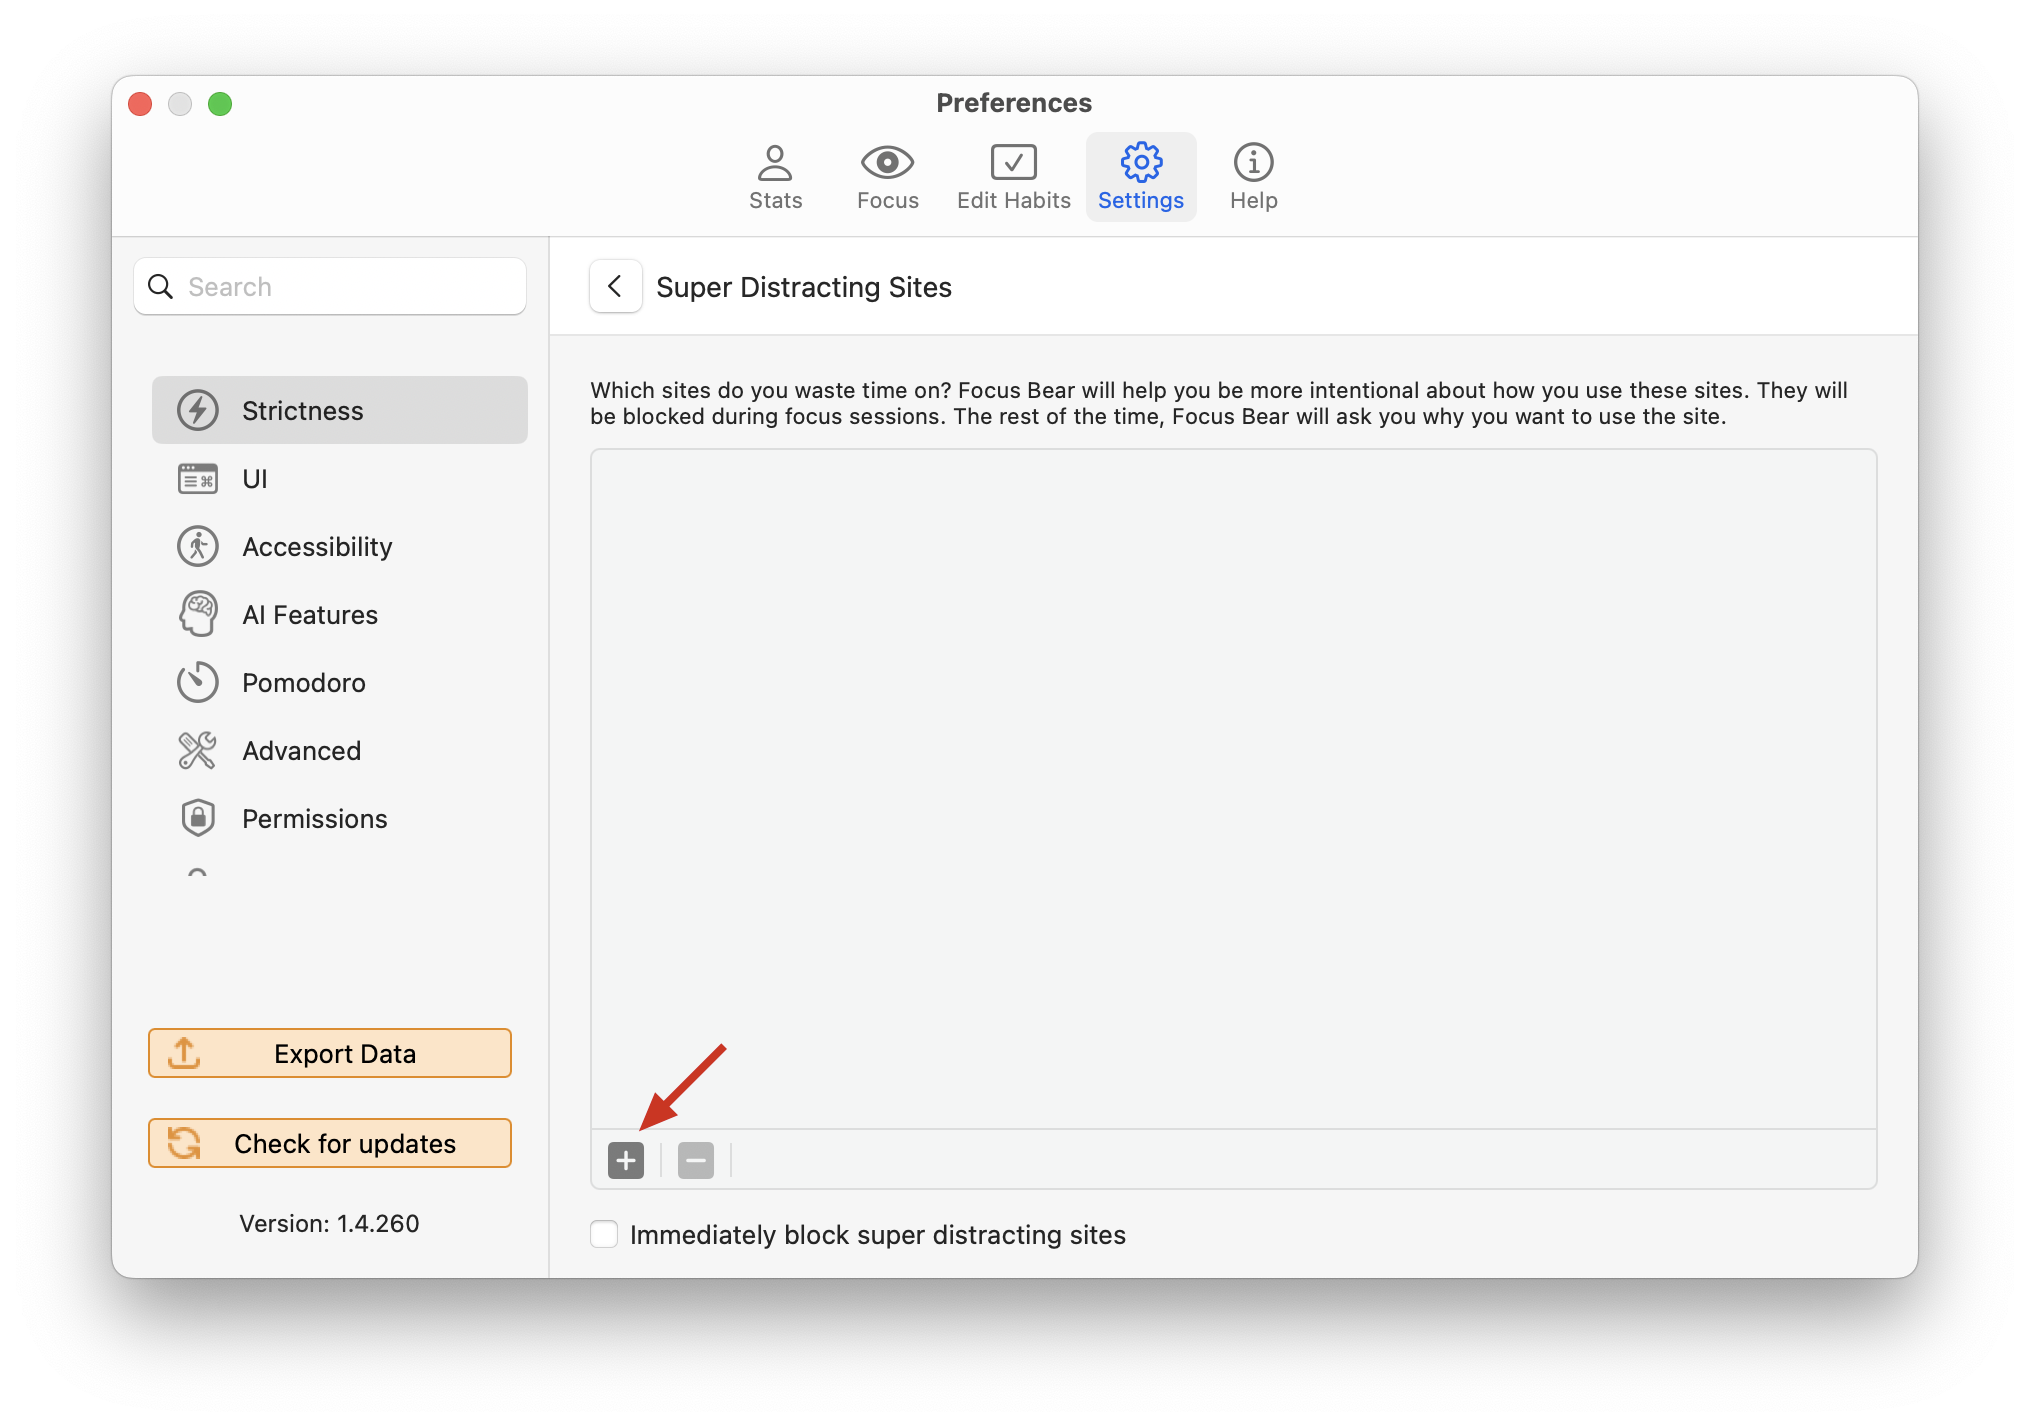Click the Pomodoro timer icon

click(198, 682)
